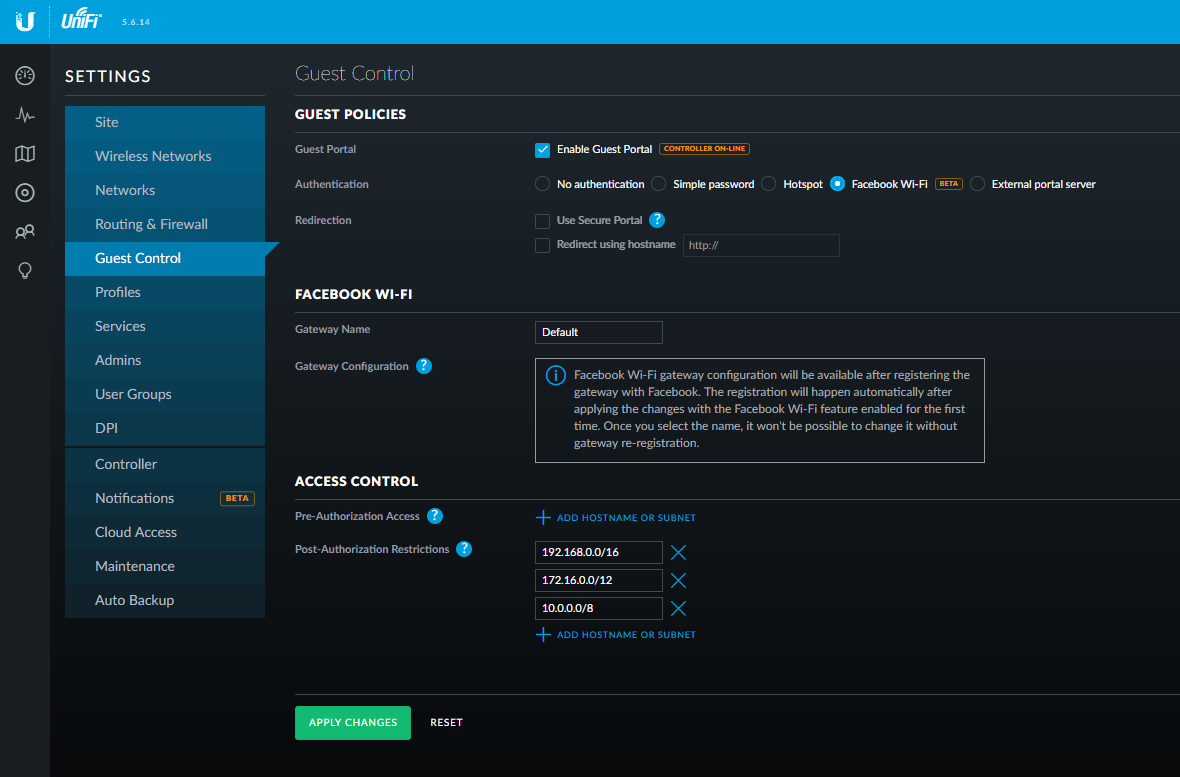Open the Clients people icon
The image size is (1180, 777).
pos(25,232)
